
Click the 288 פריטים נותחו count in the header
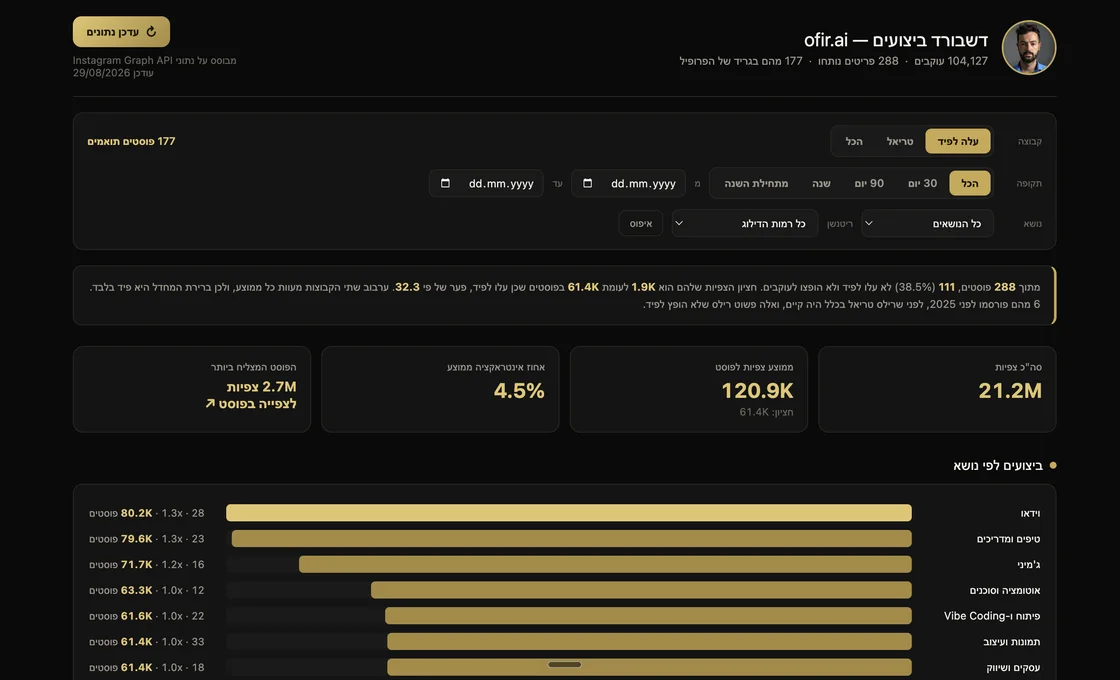pos(858,61)
